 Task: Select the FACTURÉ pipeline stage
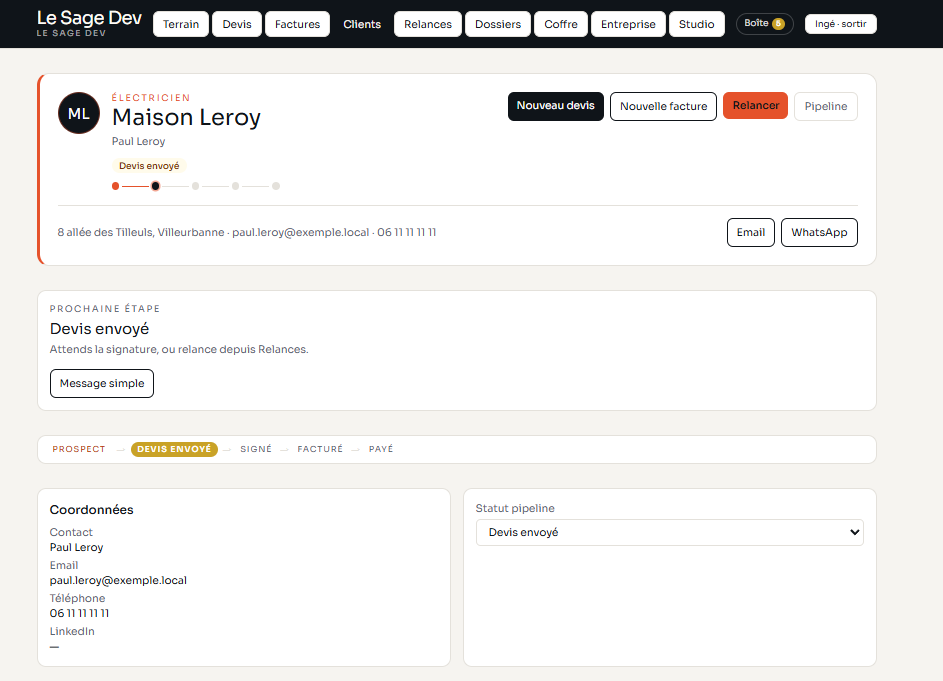tap(320, 449)
